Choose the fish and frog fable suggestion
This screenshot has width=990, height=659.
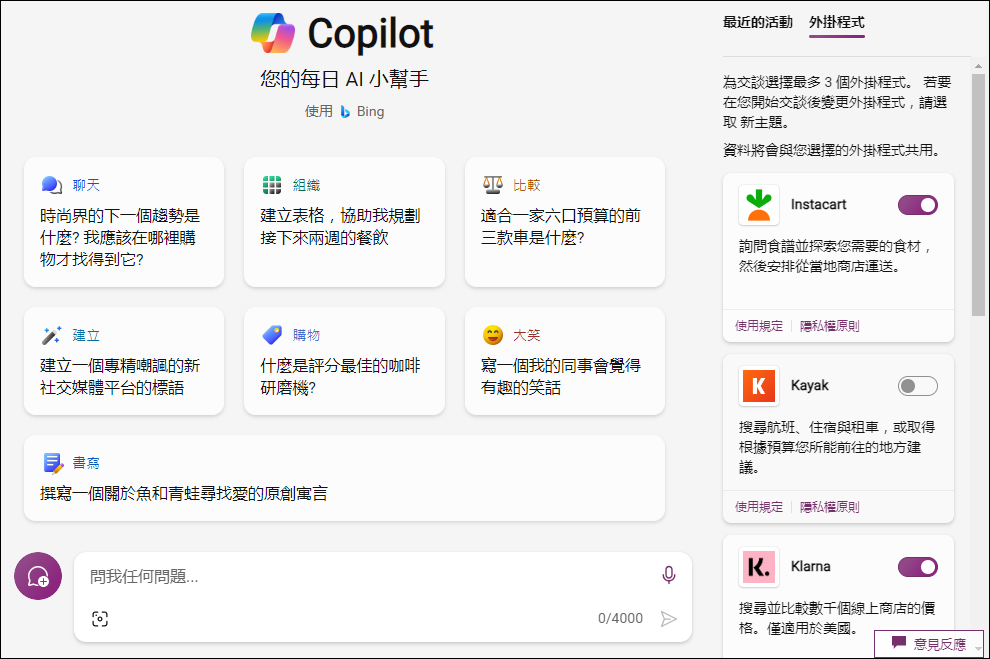(x=184, y=494)
